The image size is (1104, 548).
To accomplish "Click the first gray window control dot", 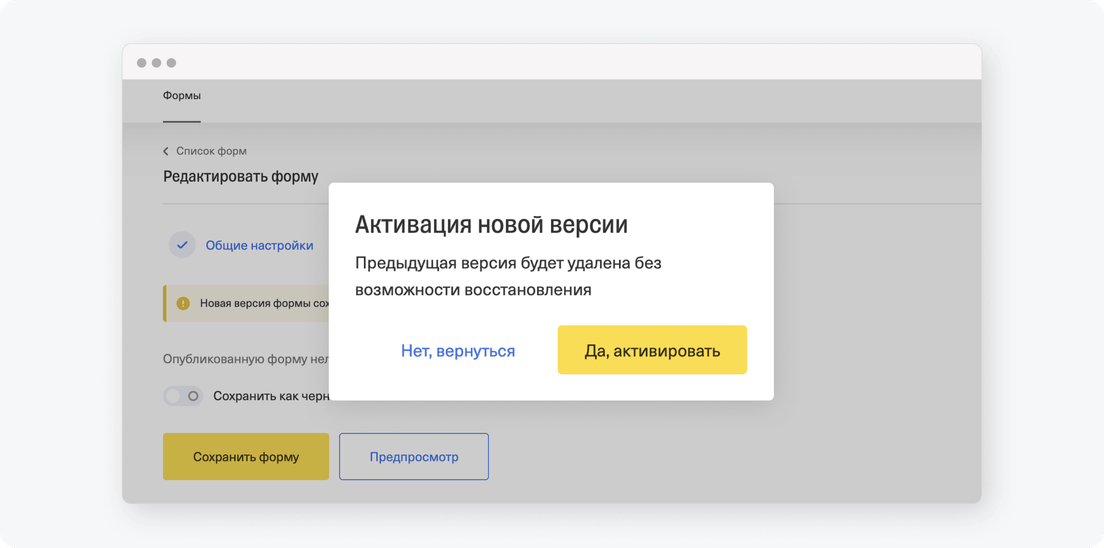I will click(142, 63).
